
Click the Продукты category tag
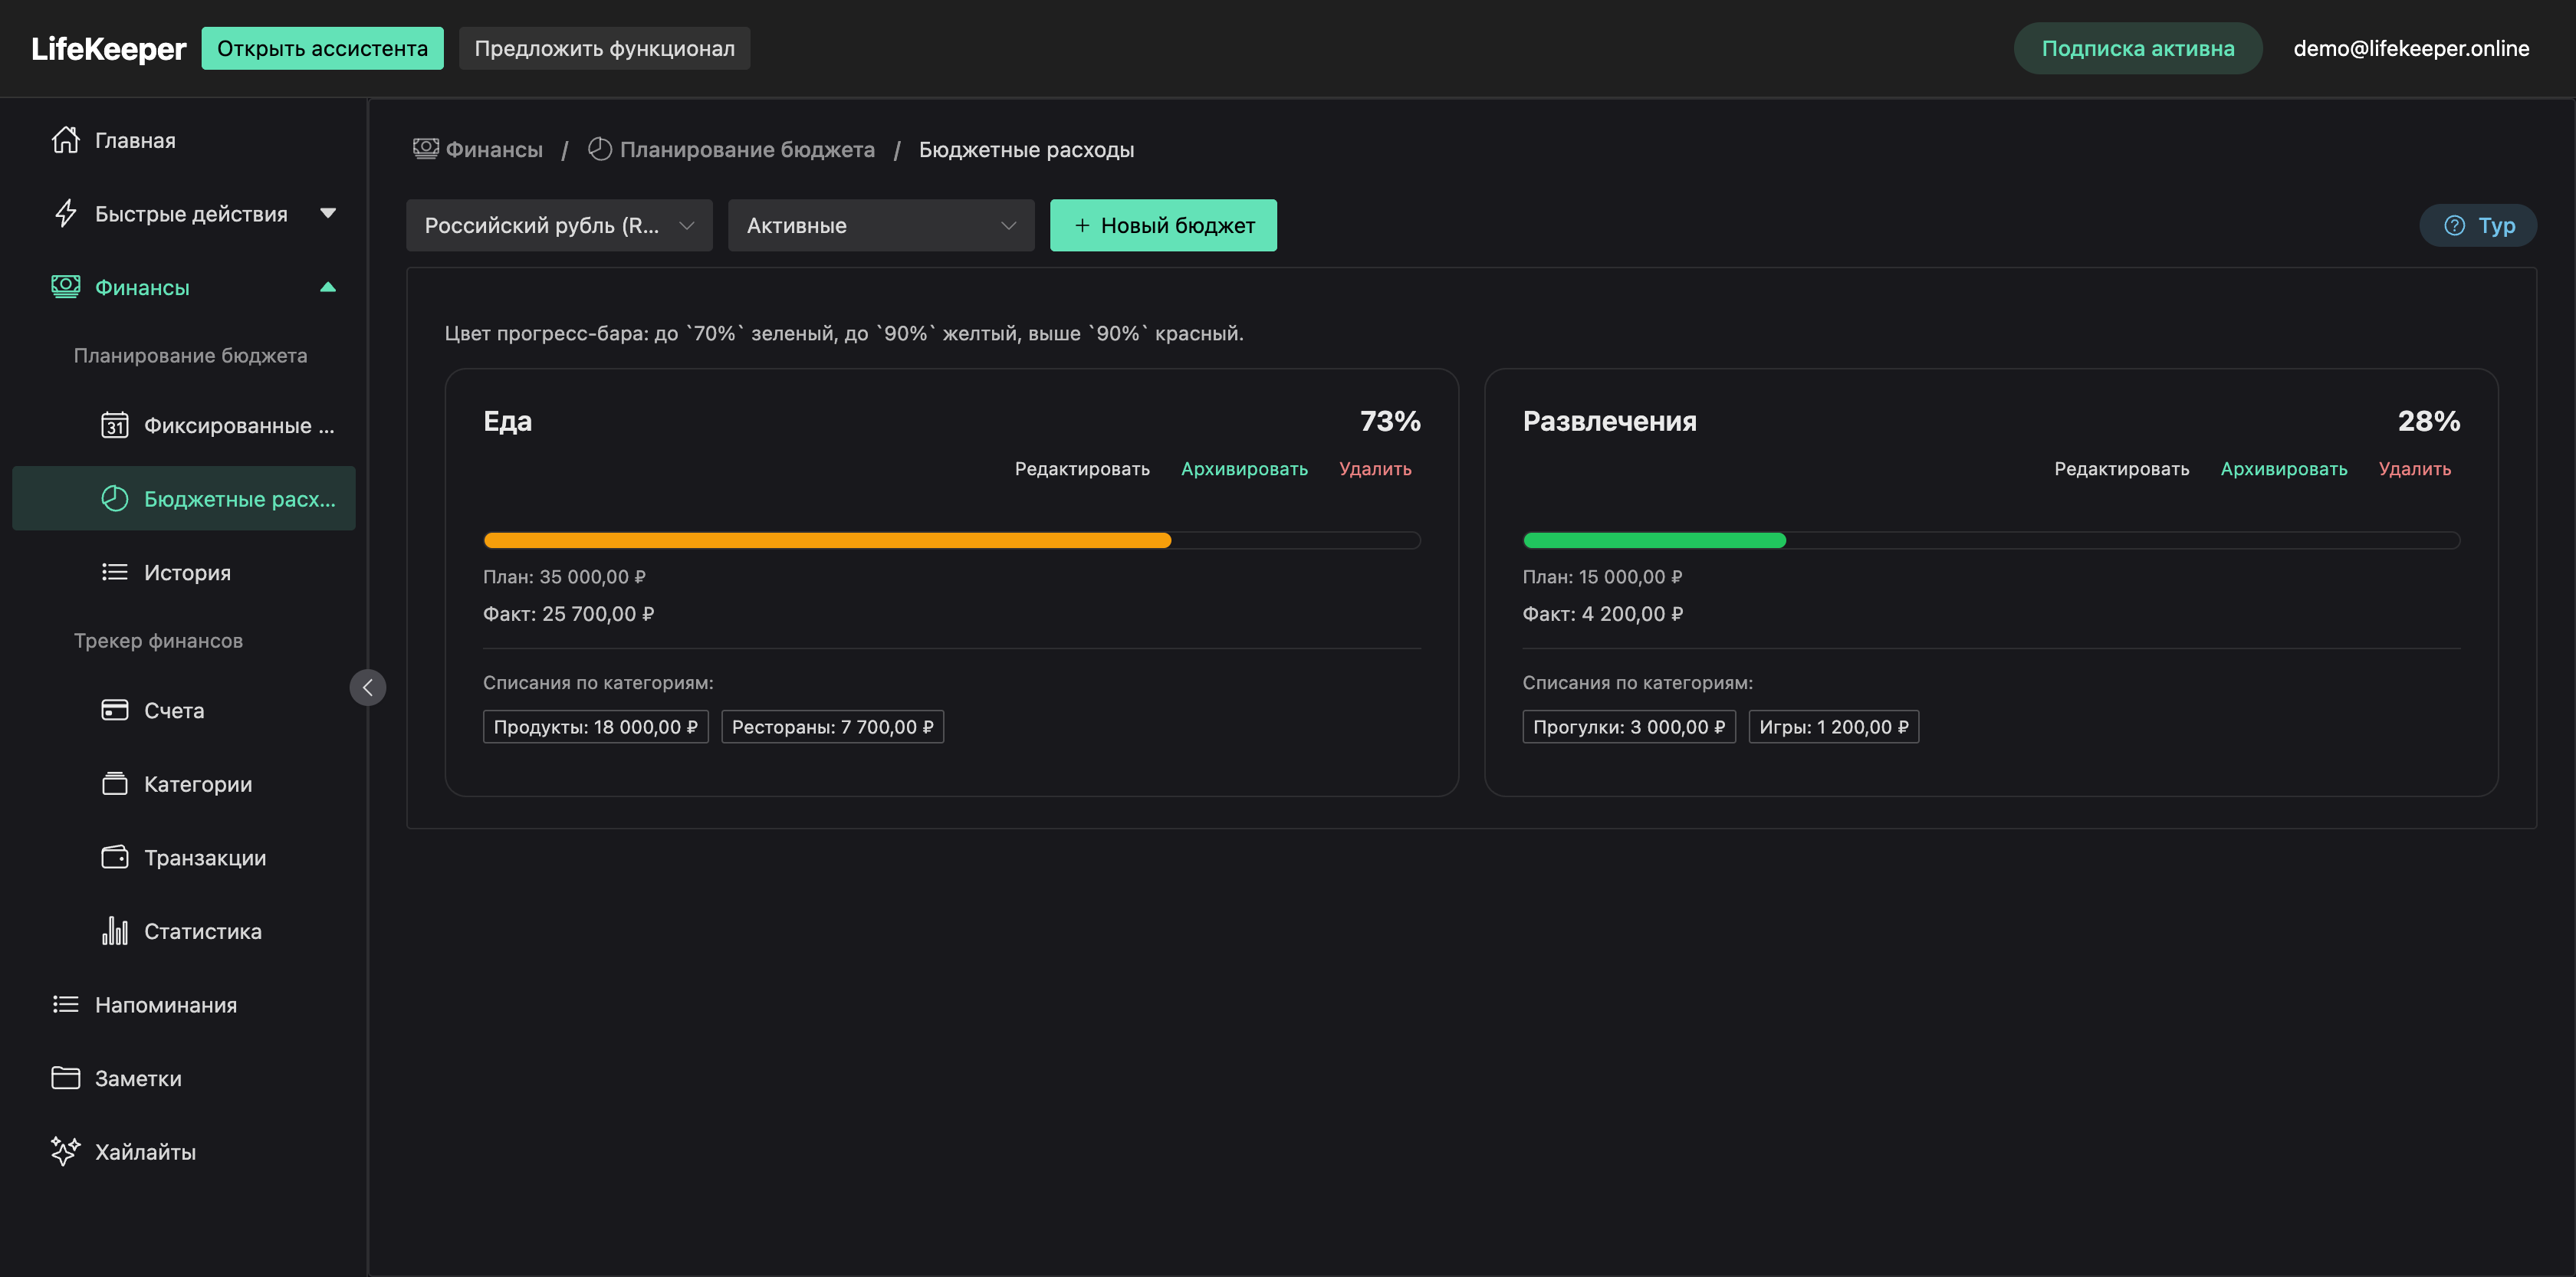595,728
